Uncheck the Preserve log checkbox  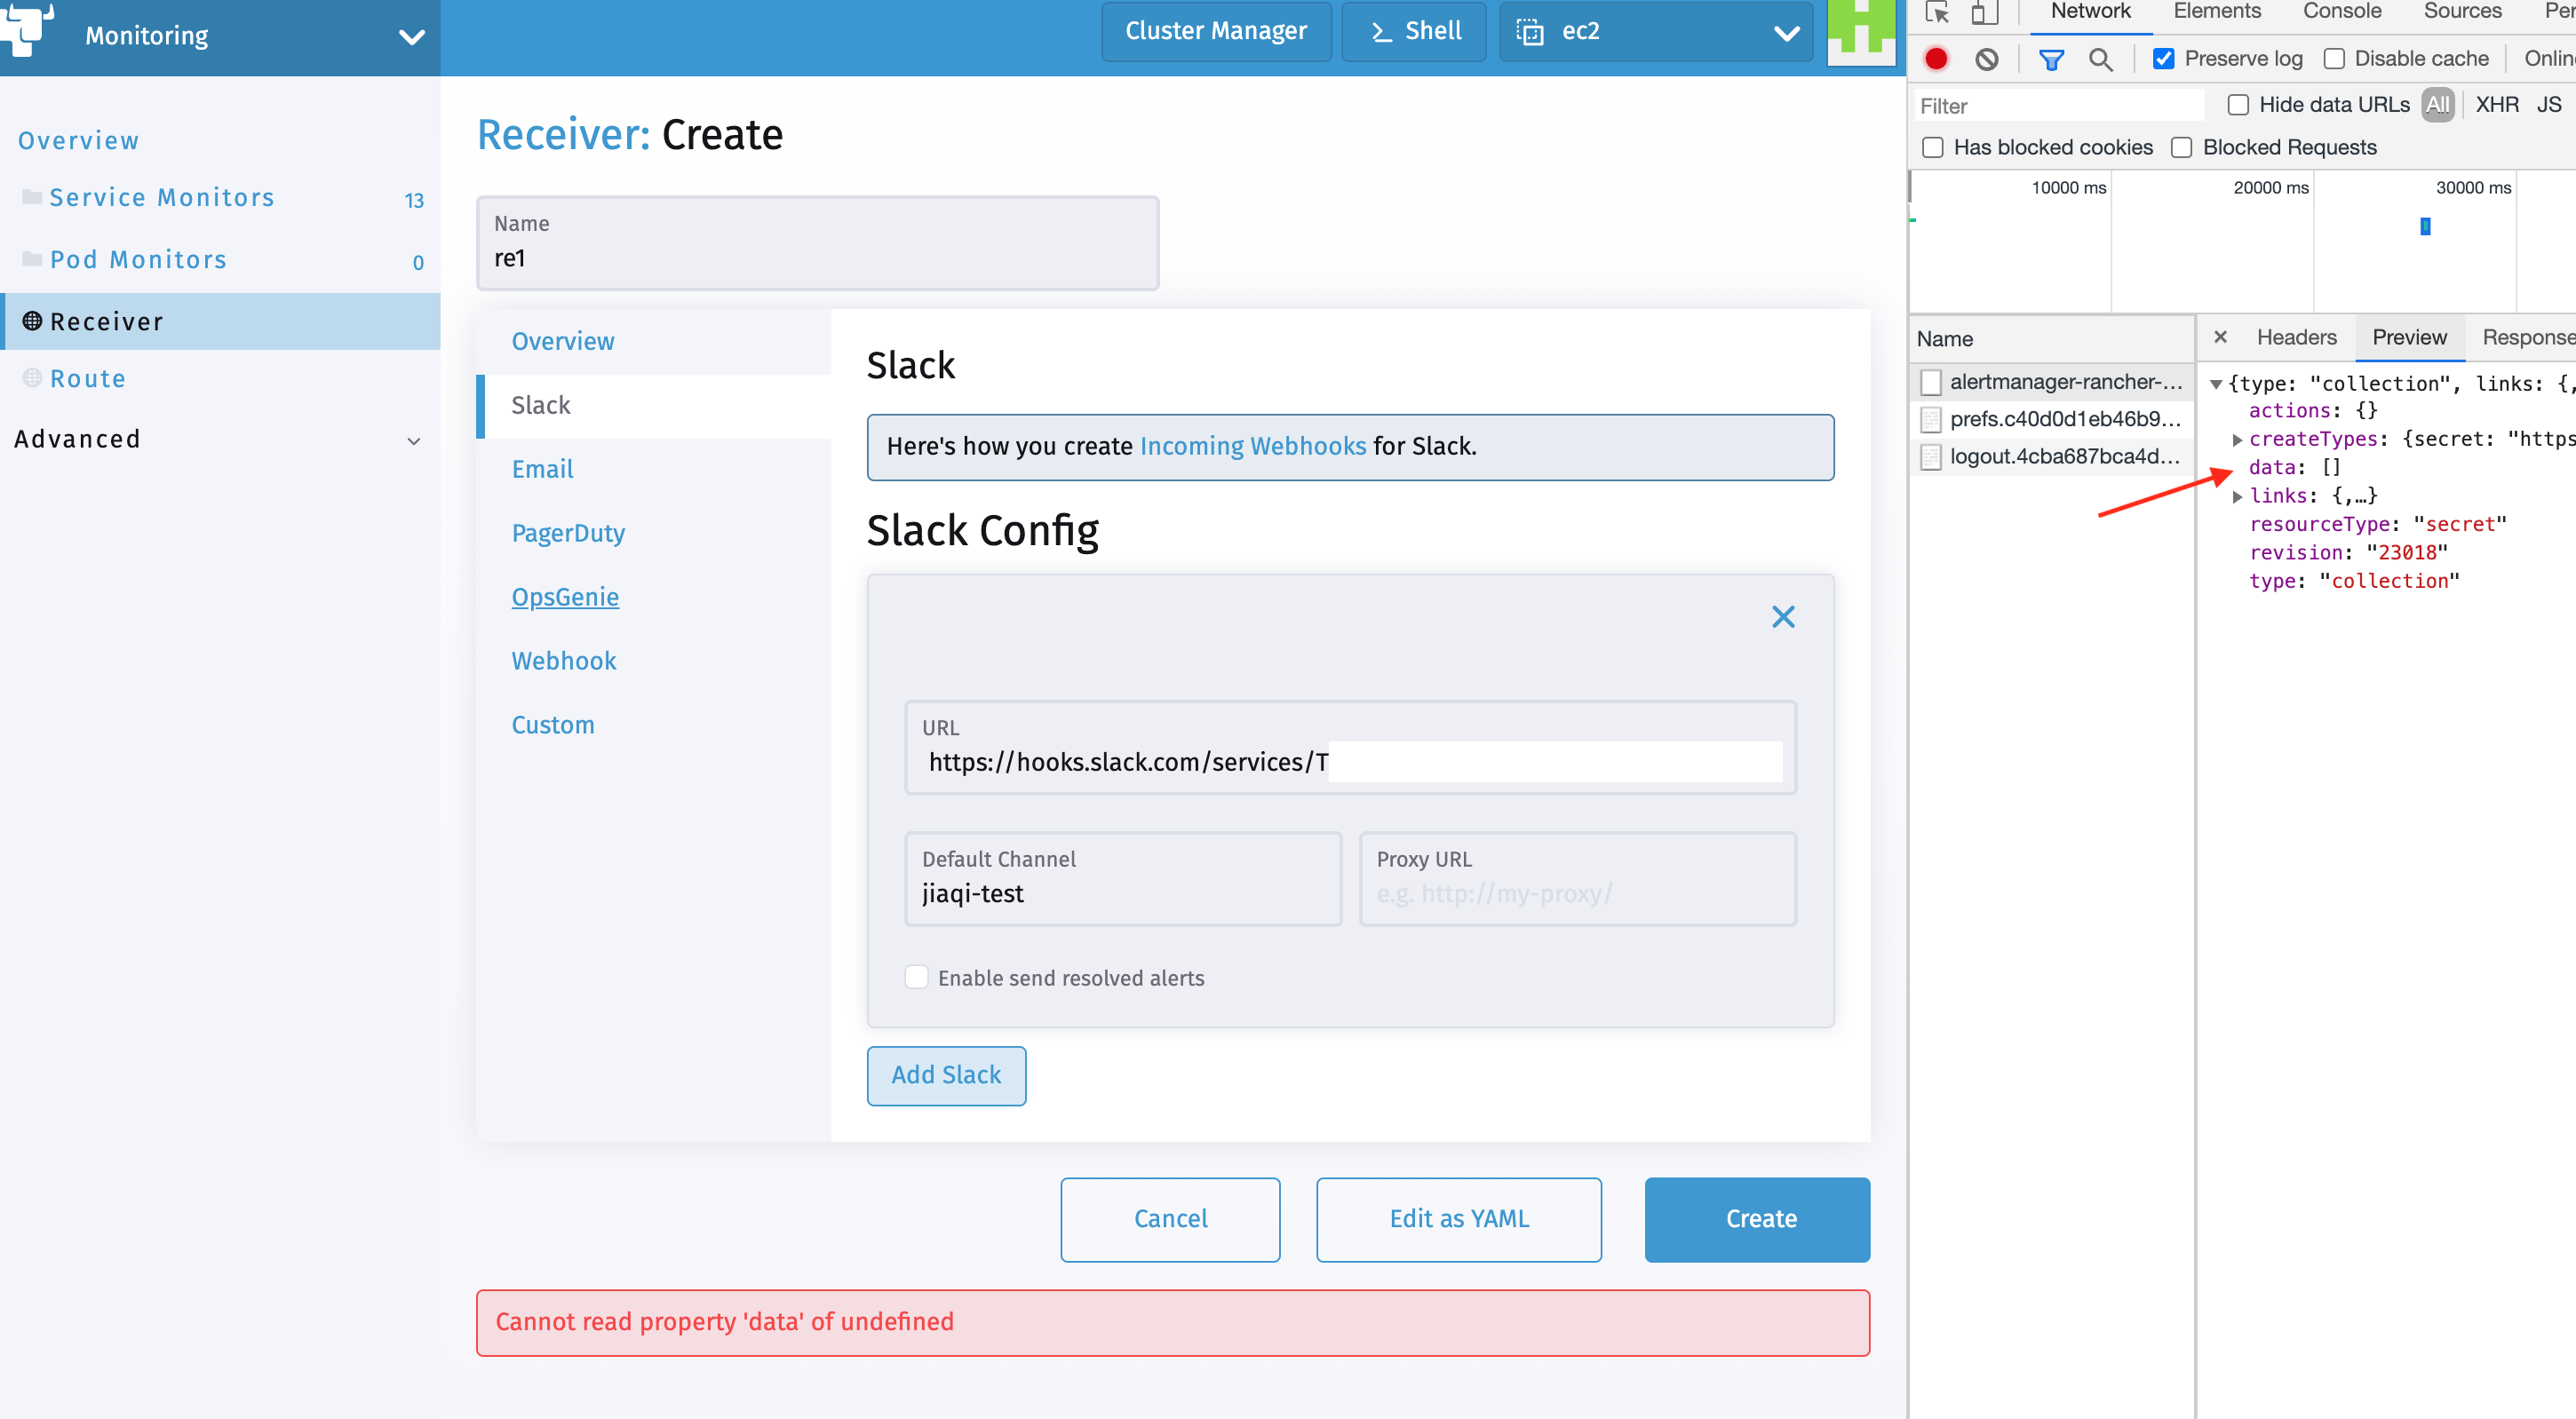[x=2165, y=58]
